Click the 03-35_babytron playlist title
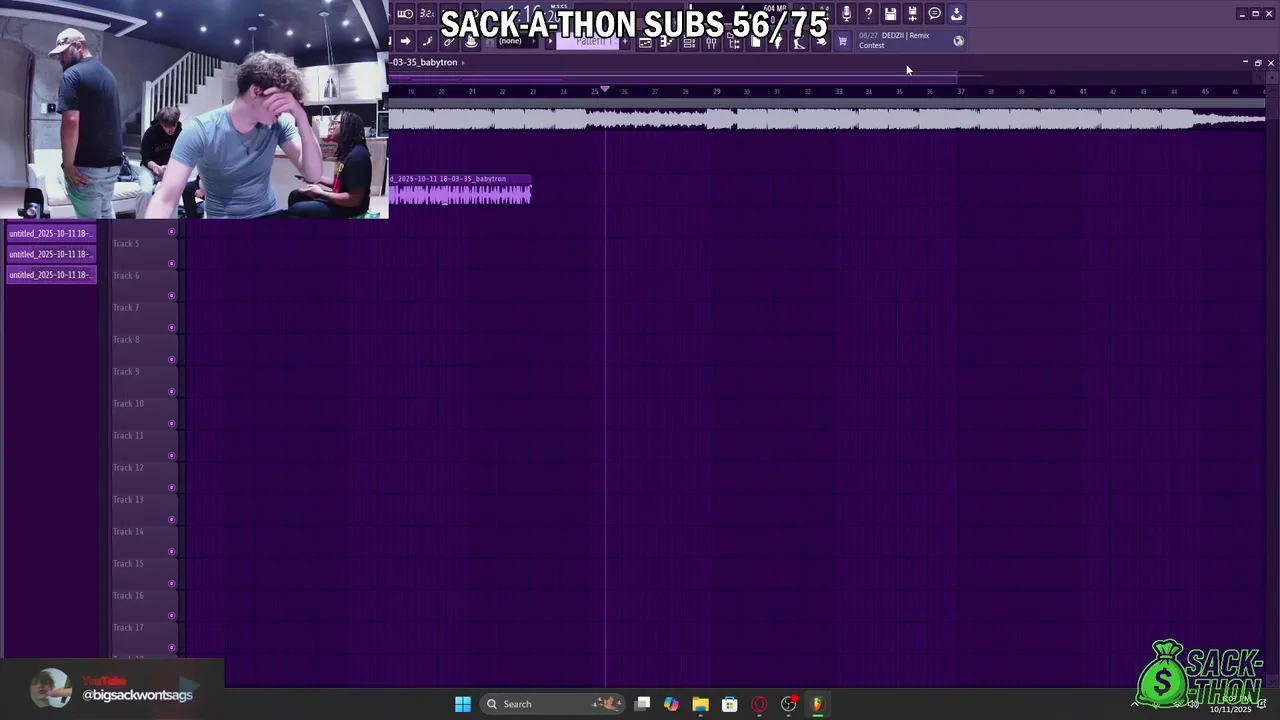This screenshot has height=720, width=1280. [424, 62]
